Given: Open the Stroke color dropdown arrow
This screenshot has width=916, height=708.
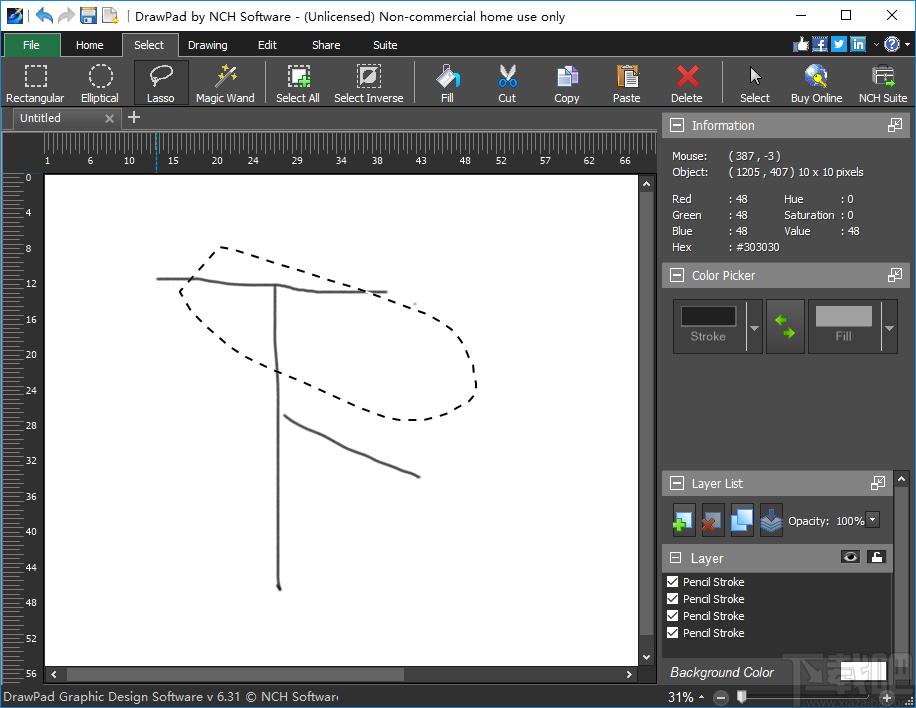Looking at the screenshot, I should point(754,327).
